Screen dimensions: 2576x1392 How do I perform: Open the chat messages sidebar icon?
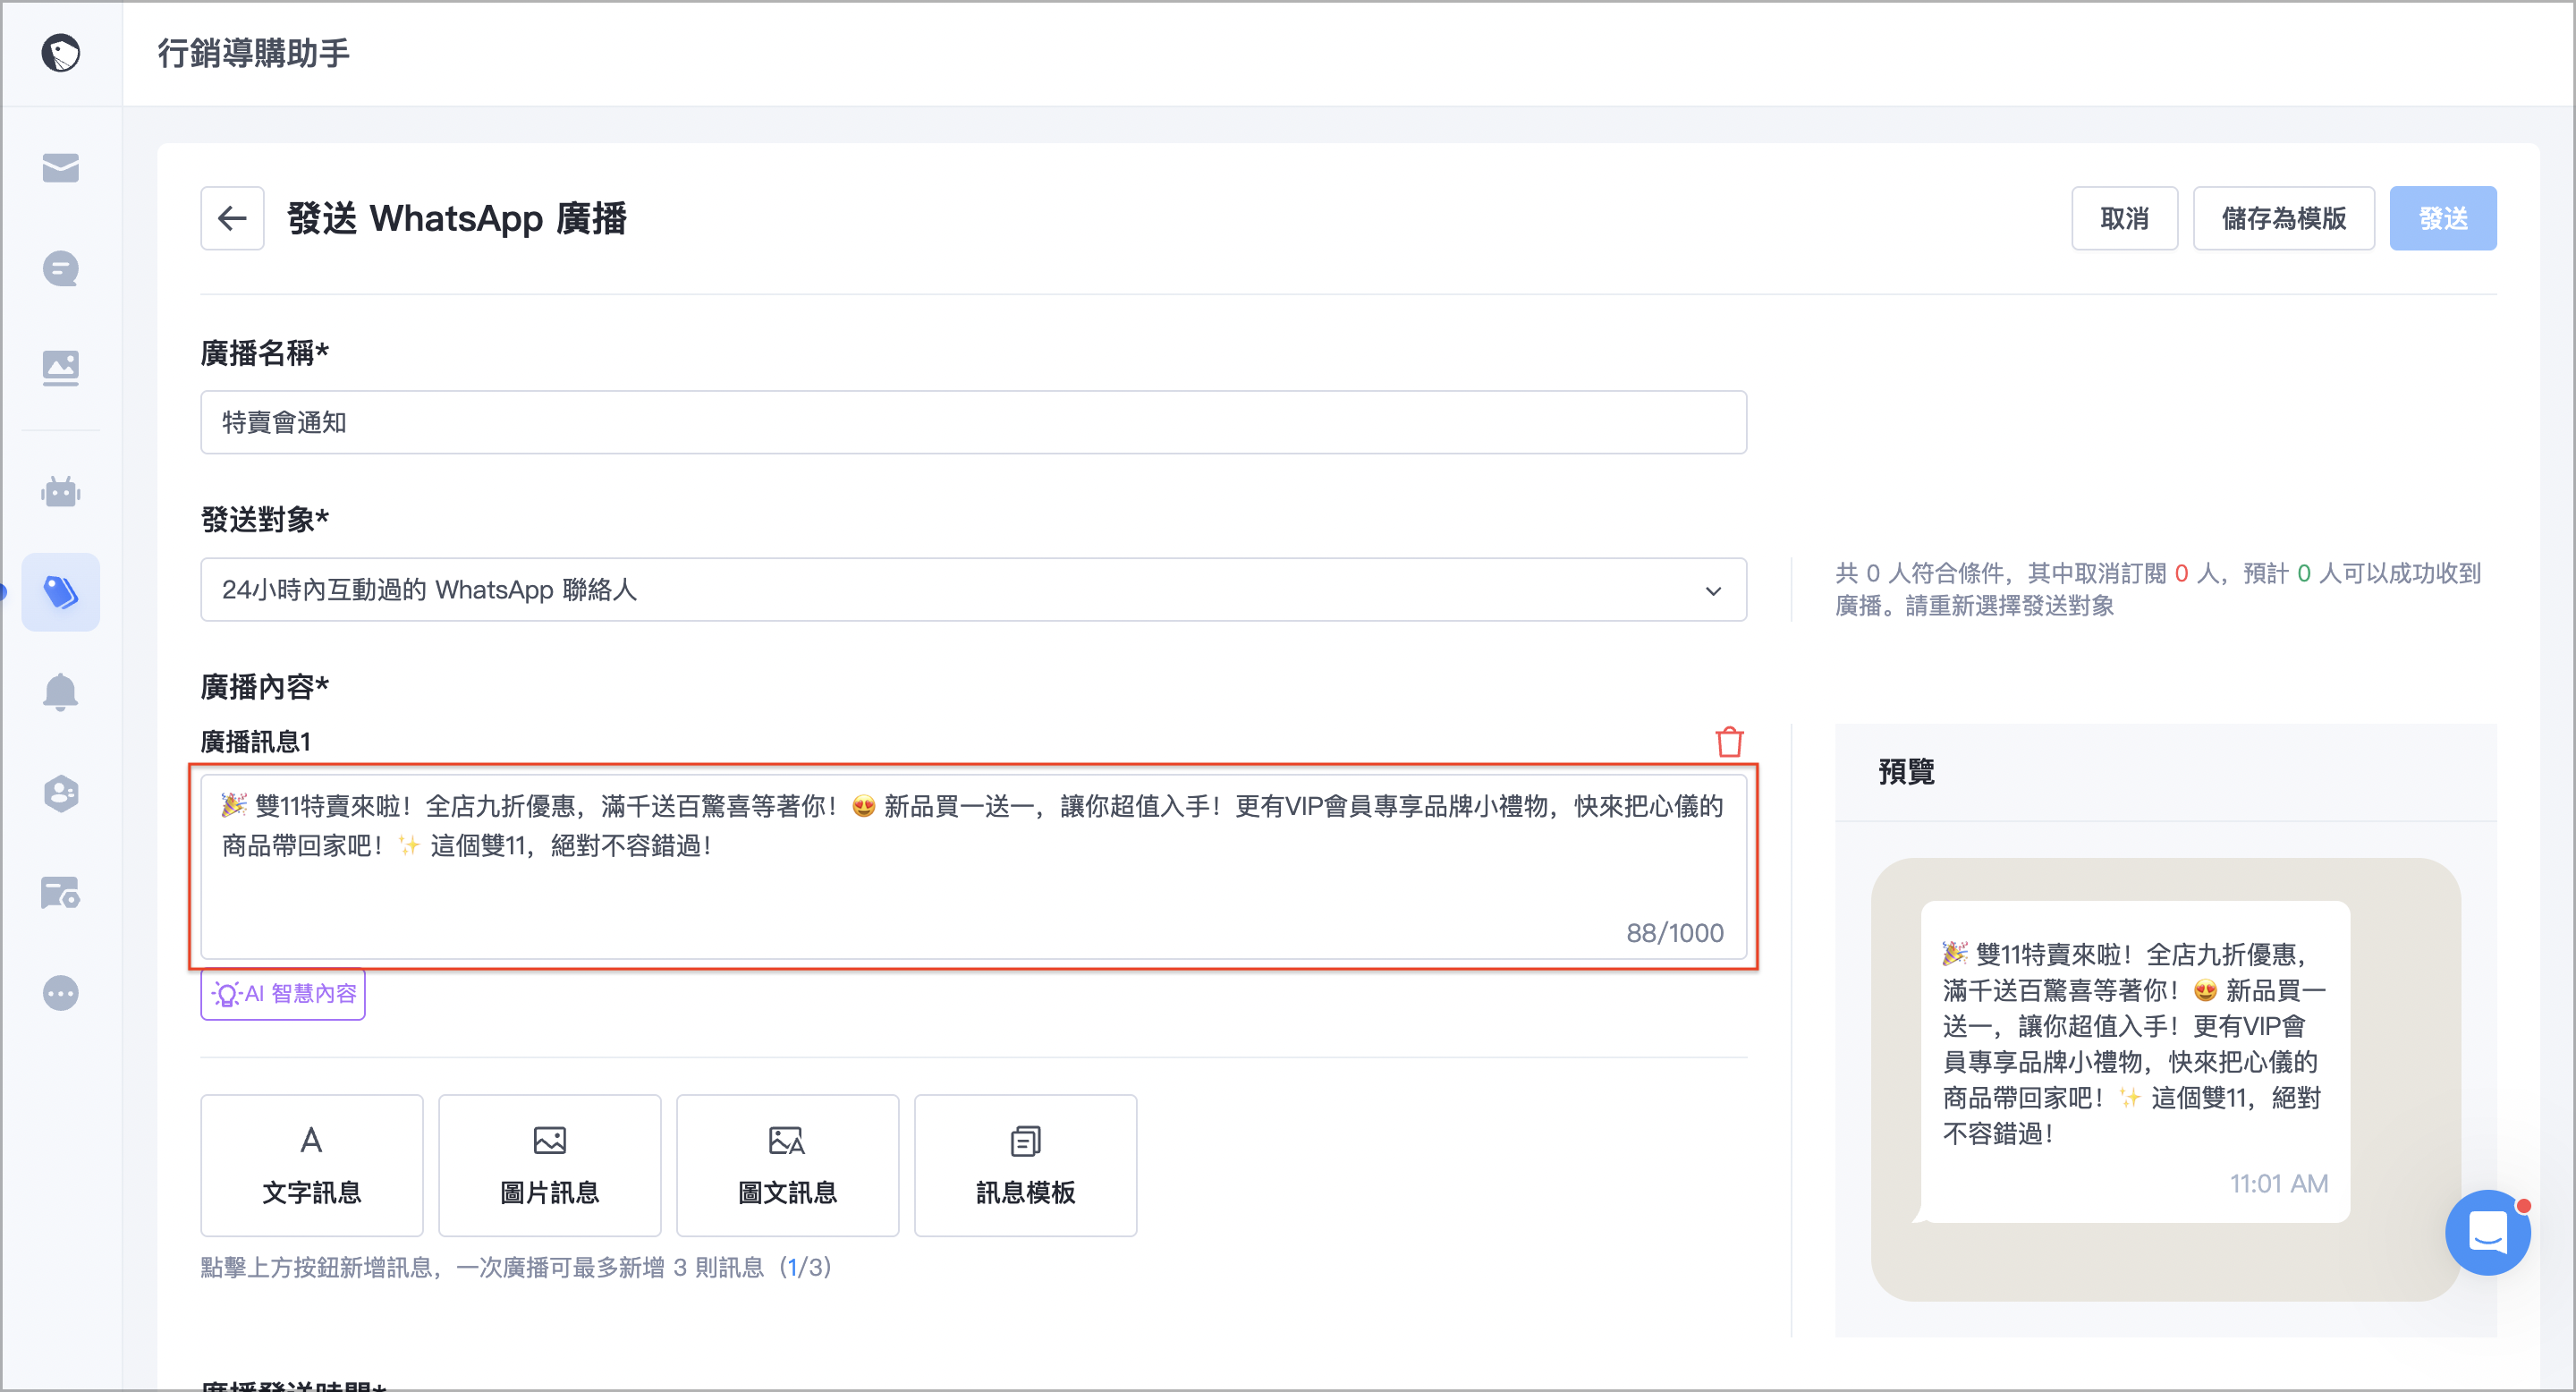[x=61, y=268]
